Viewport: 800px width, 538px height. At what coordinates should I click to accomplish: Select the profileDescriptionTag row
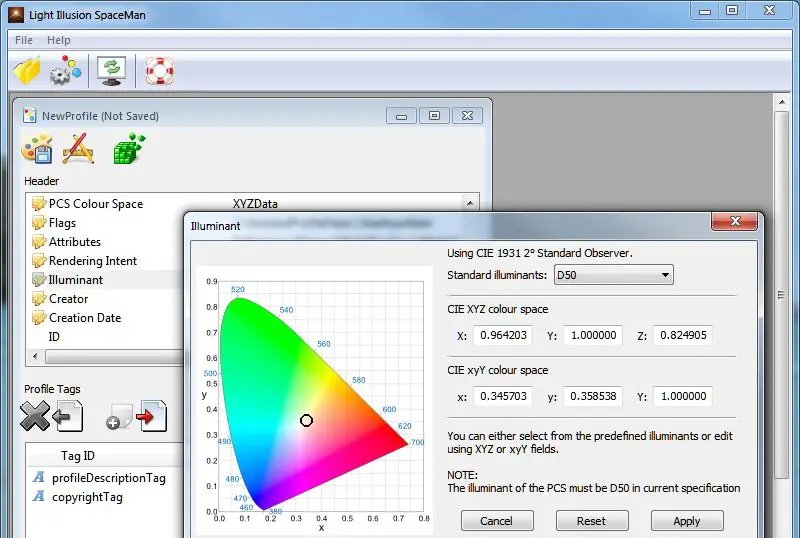click(105, 478)
